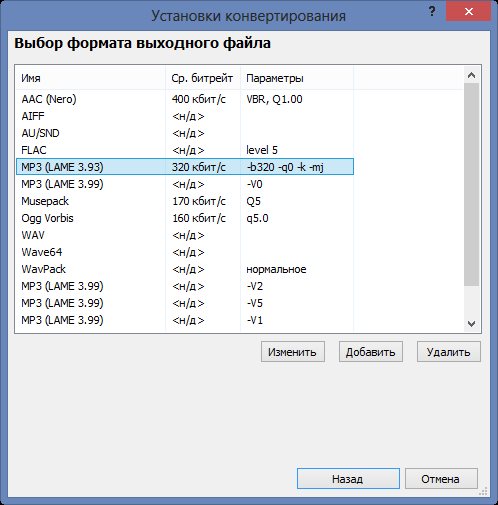
Task: Select the AIFF format entry
Action: pyautogui.click(x=185, y=116)
